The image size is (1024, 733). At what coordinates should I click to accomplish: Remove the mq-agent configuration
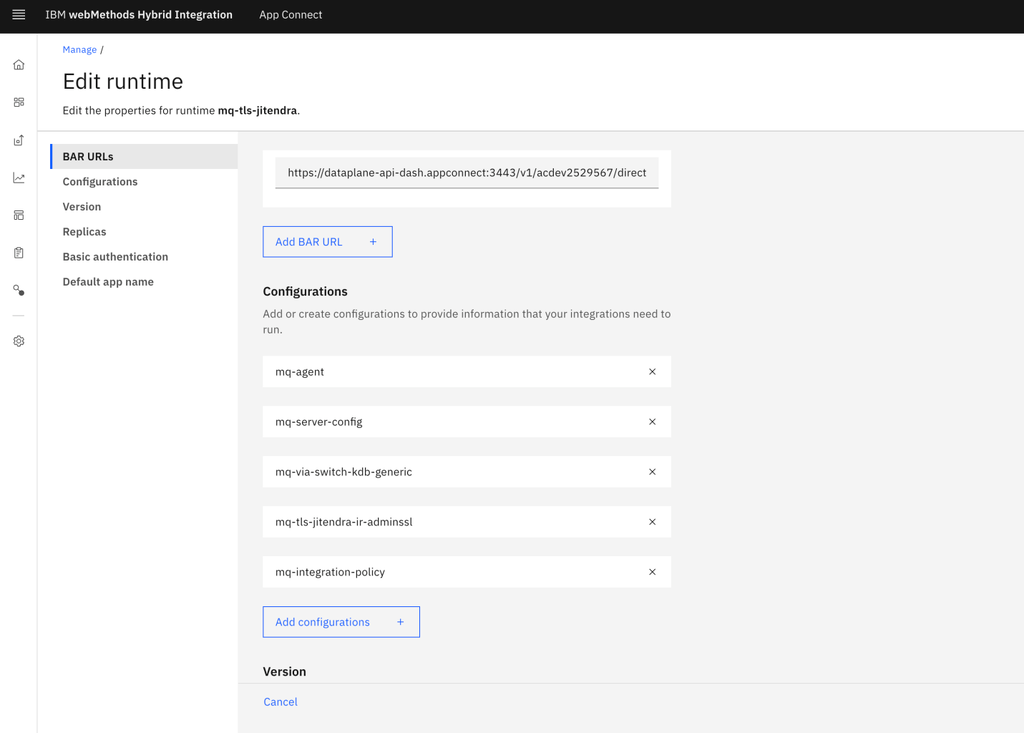tap(652, 372)
